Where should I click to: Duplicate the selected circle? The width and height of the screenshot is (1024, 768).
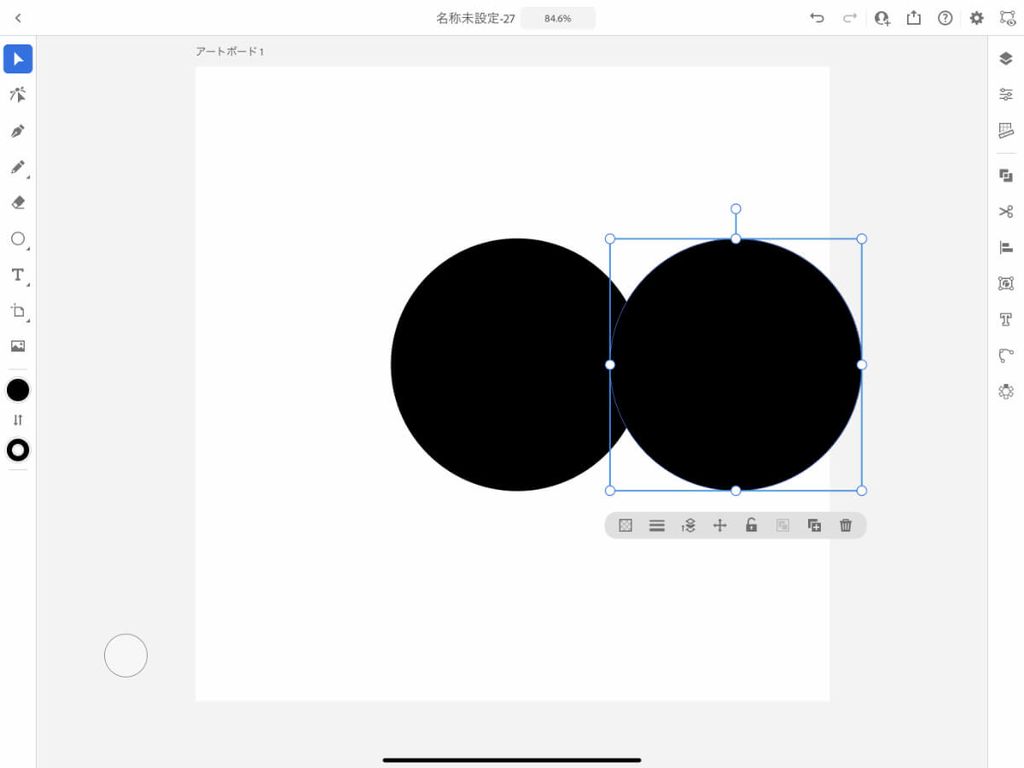click(x=814, y=526)
